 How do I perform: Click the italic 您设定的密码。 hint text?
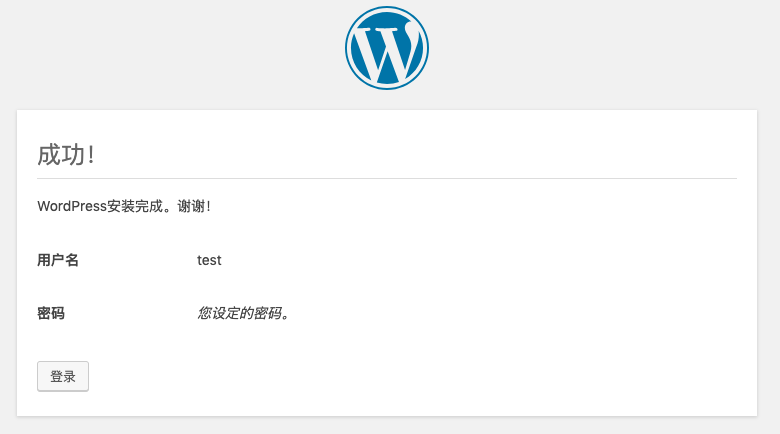click(x=243, y=313)
